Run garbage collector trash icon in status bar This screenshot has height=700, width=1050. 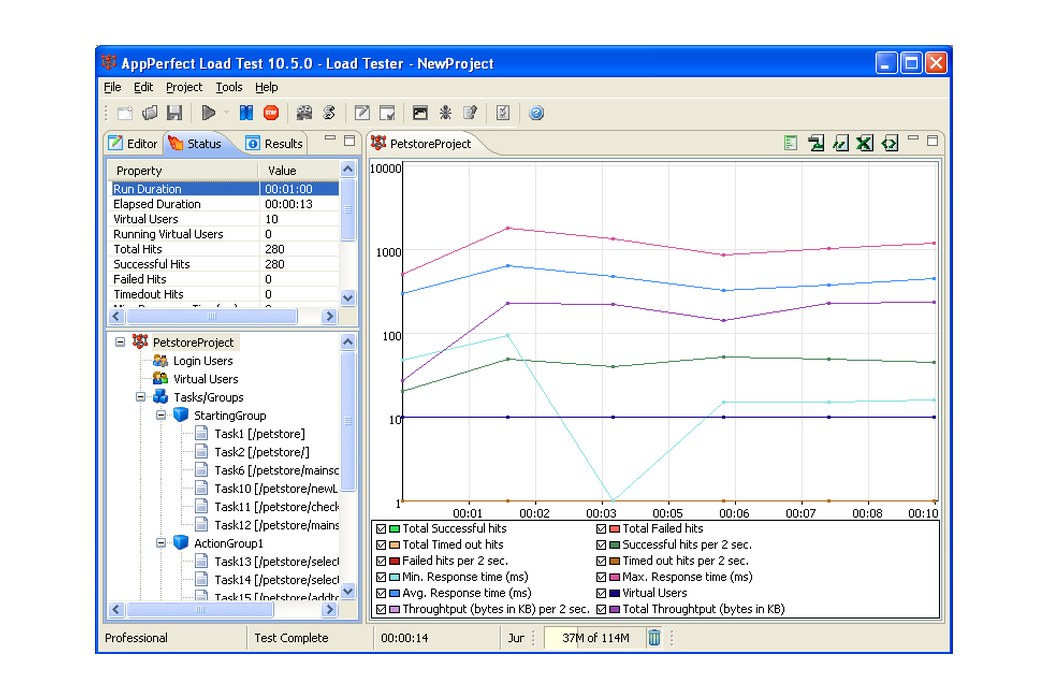click(x=654, y=638)
